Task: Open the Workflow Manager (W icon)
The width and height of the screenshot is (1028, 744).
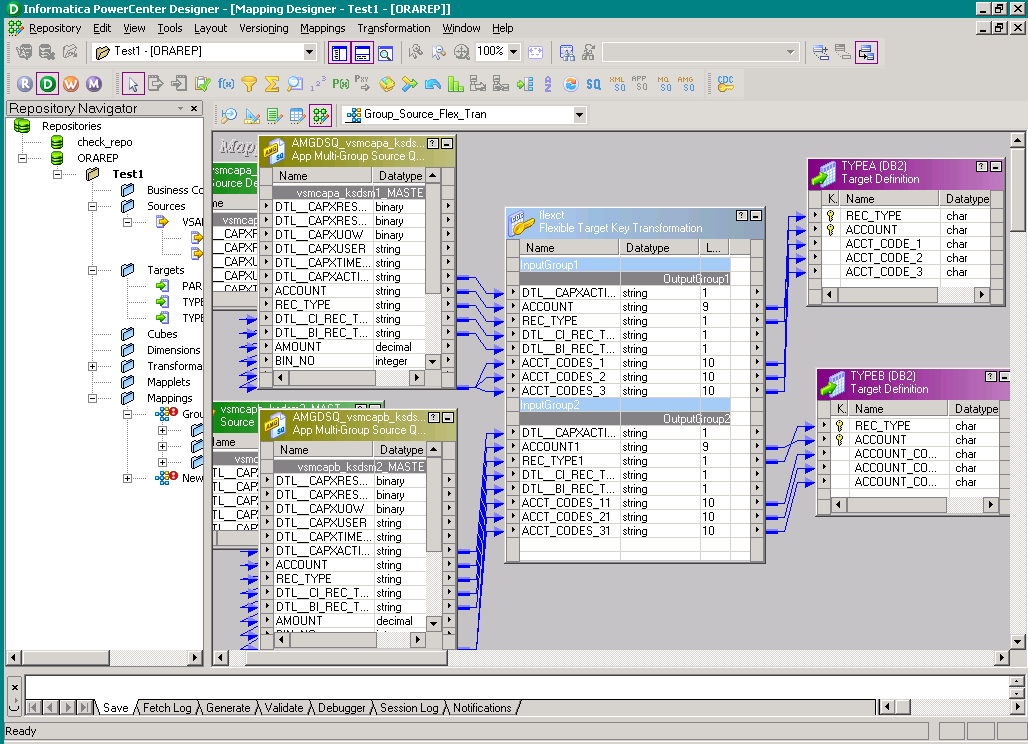Action: (x=70, y=83)
